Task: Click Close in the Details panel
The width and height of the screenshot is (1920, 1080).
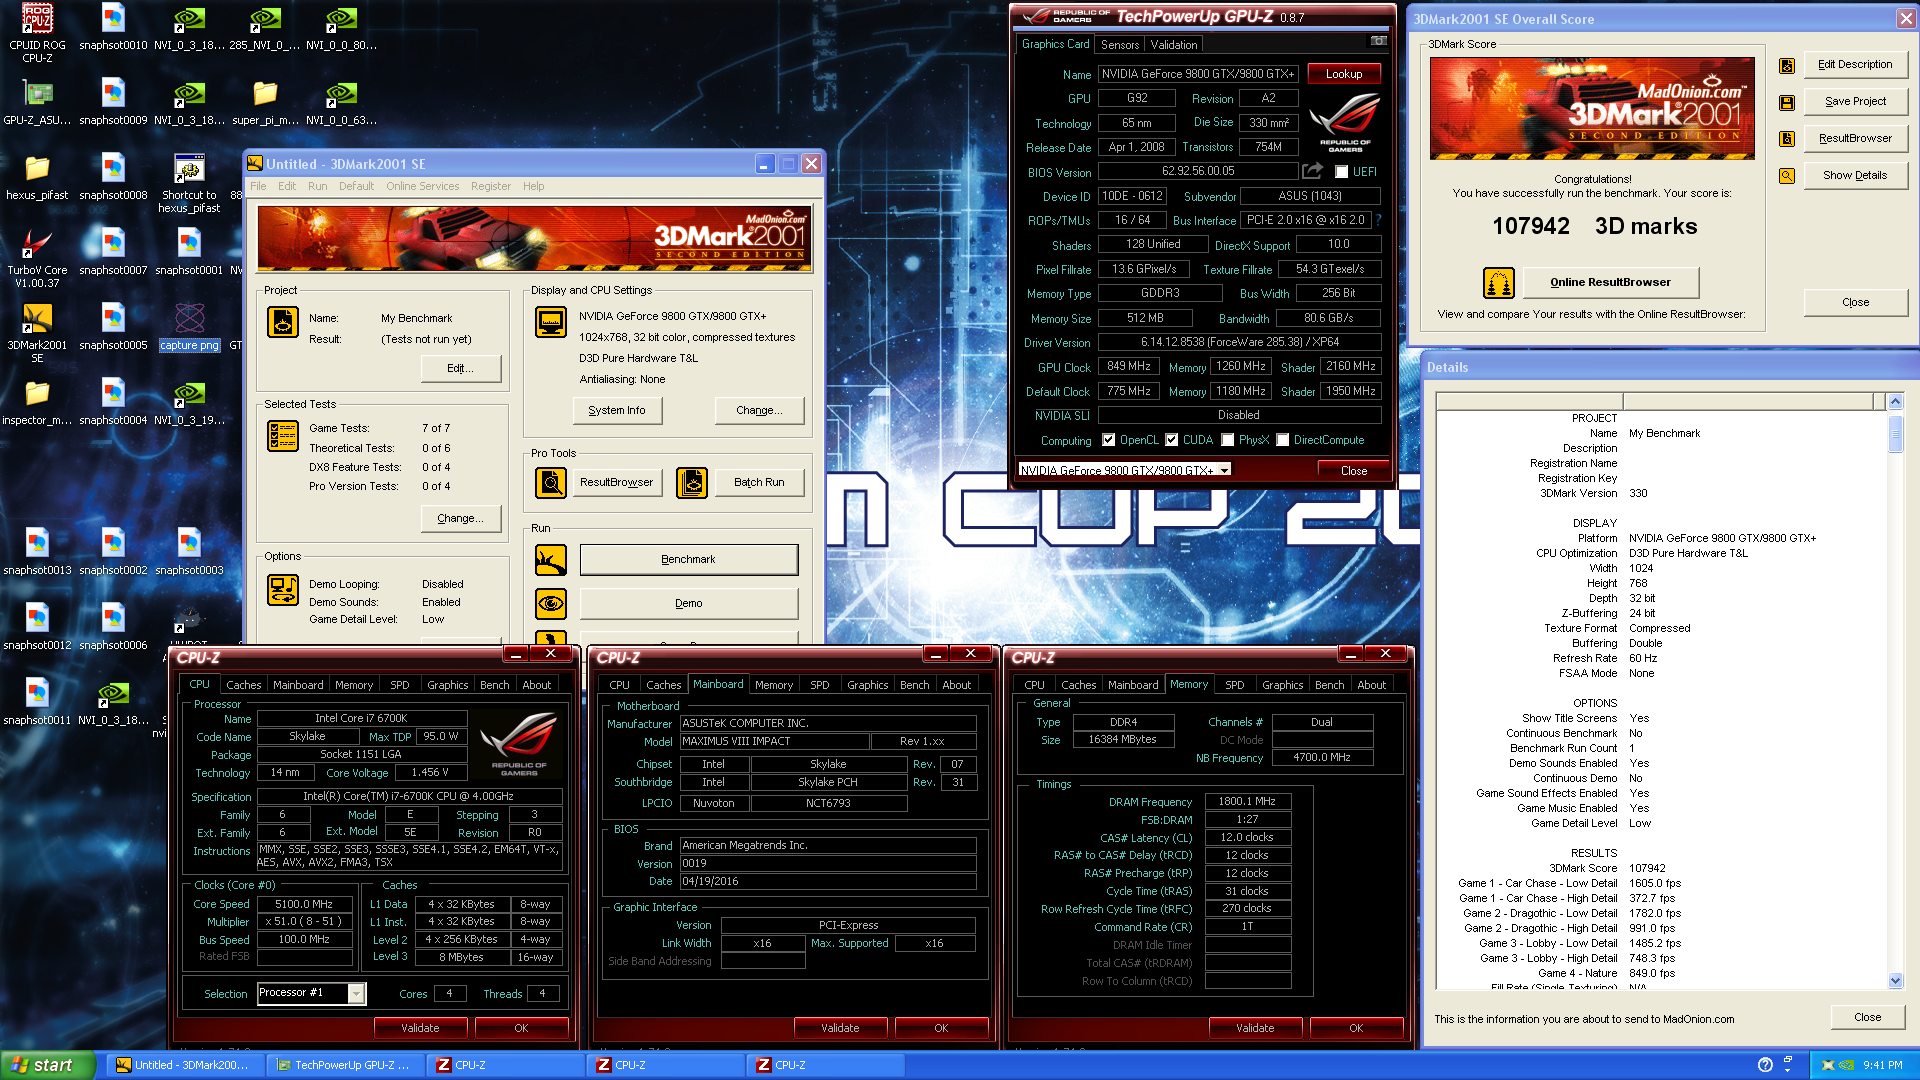Action: click(x=1867, y=1017)
